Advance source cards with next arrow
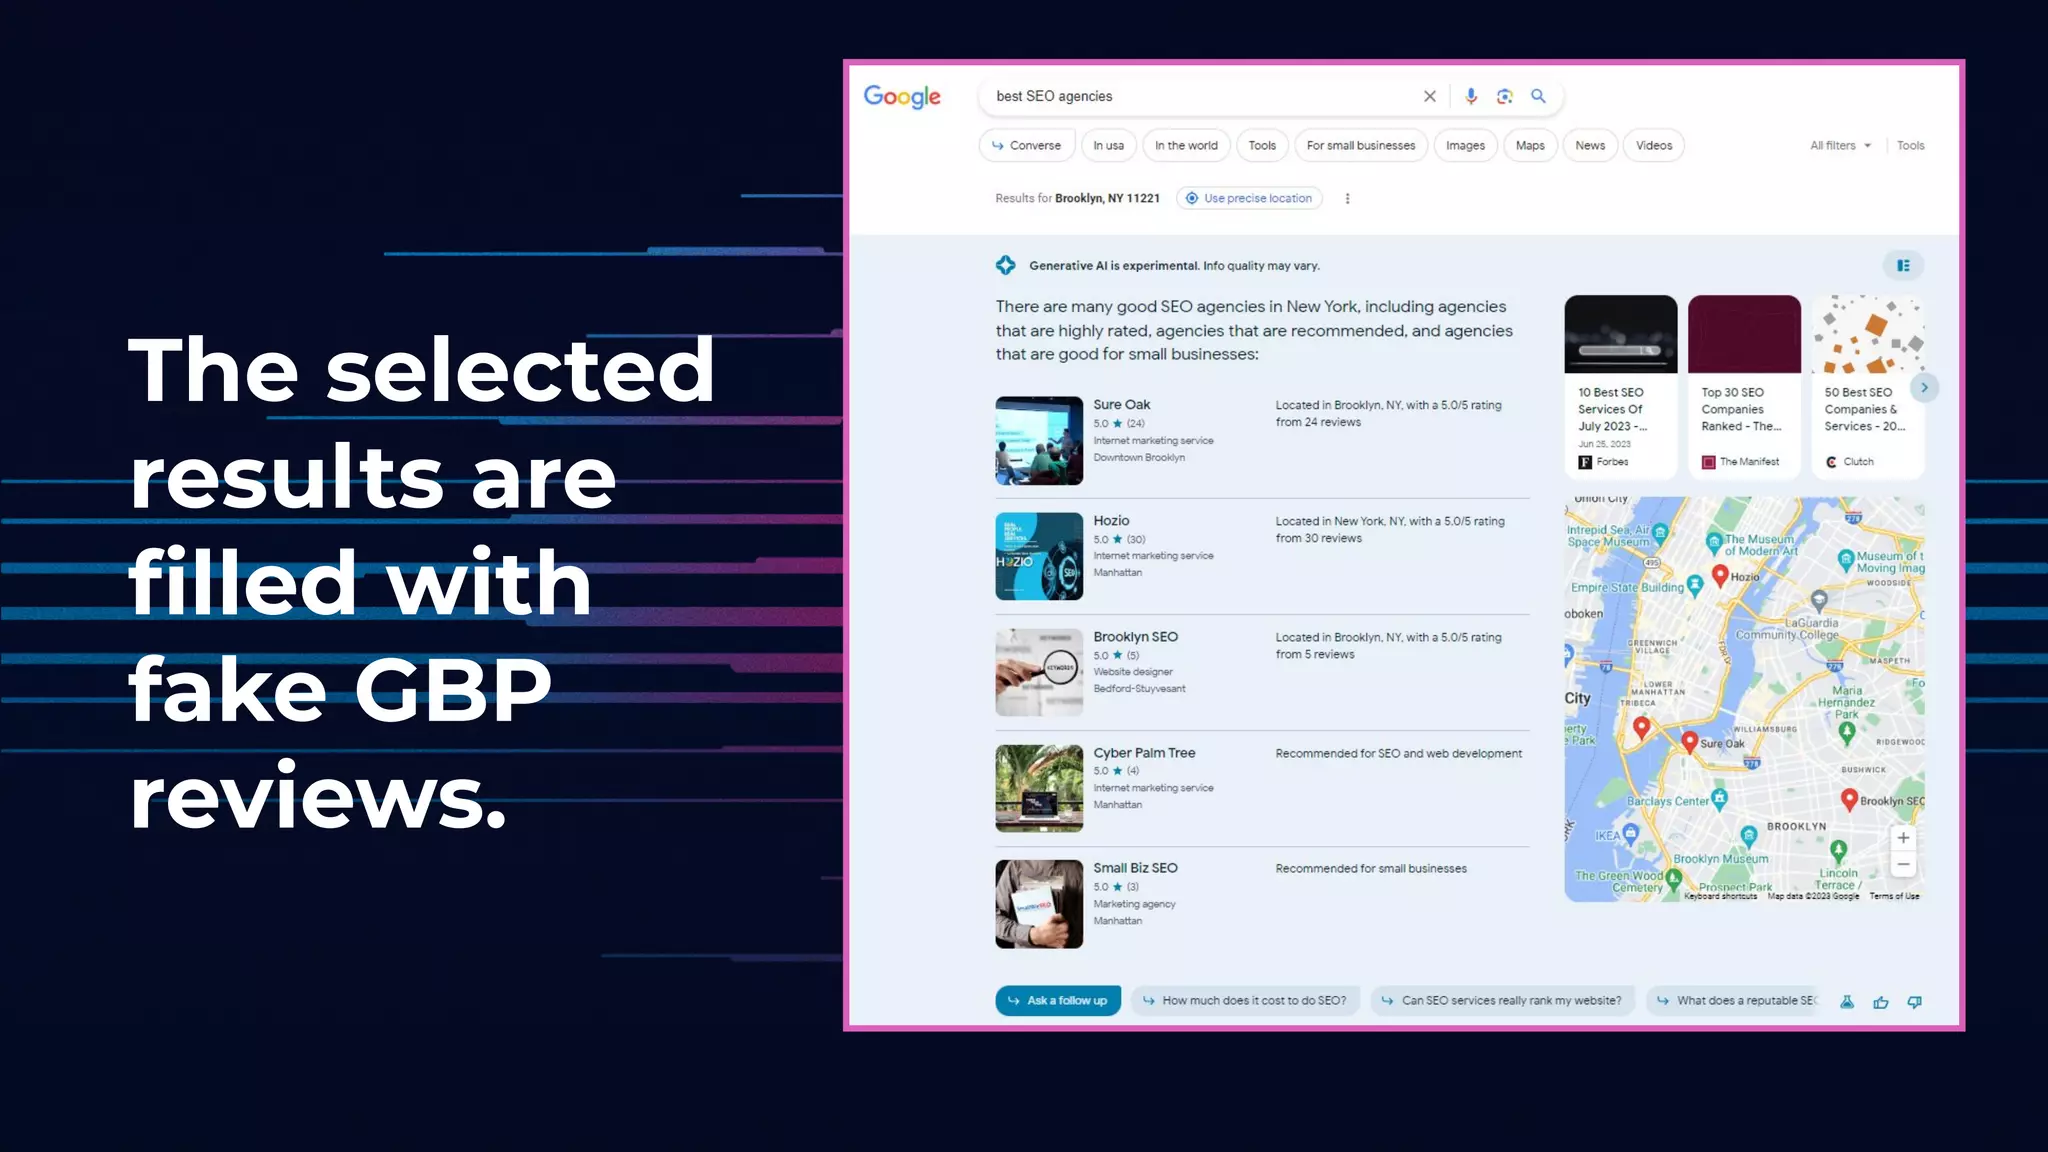This screenshot has width=2048, height=1152. pos(1923,388)
